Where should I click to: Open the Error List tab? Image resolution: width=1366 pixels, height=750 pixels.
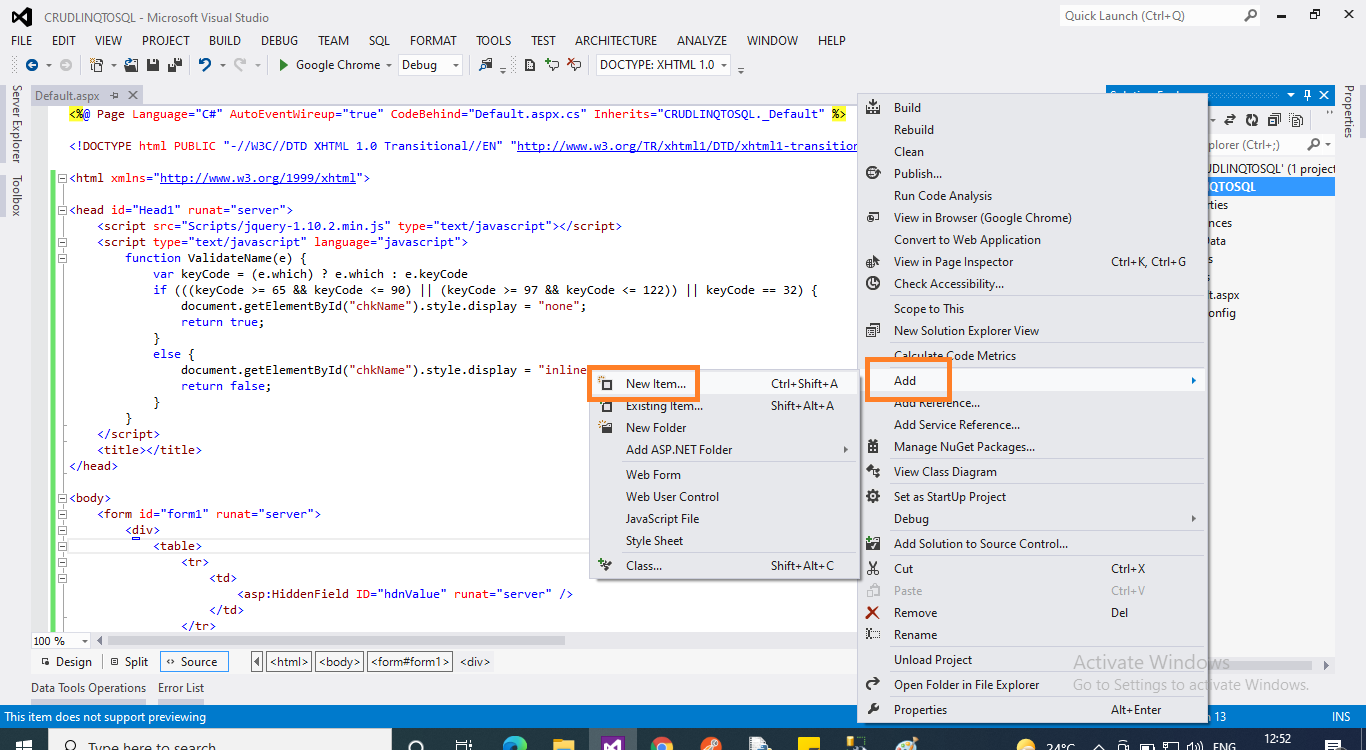coord(181,688)
